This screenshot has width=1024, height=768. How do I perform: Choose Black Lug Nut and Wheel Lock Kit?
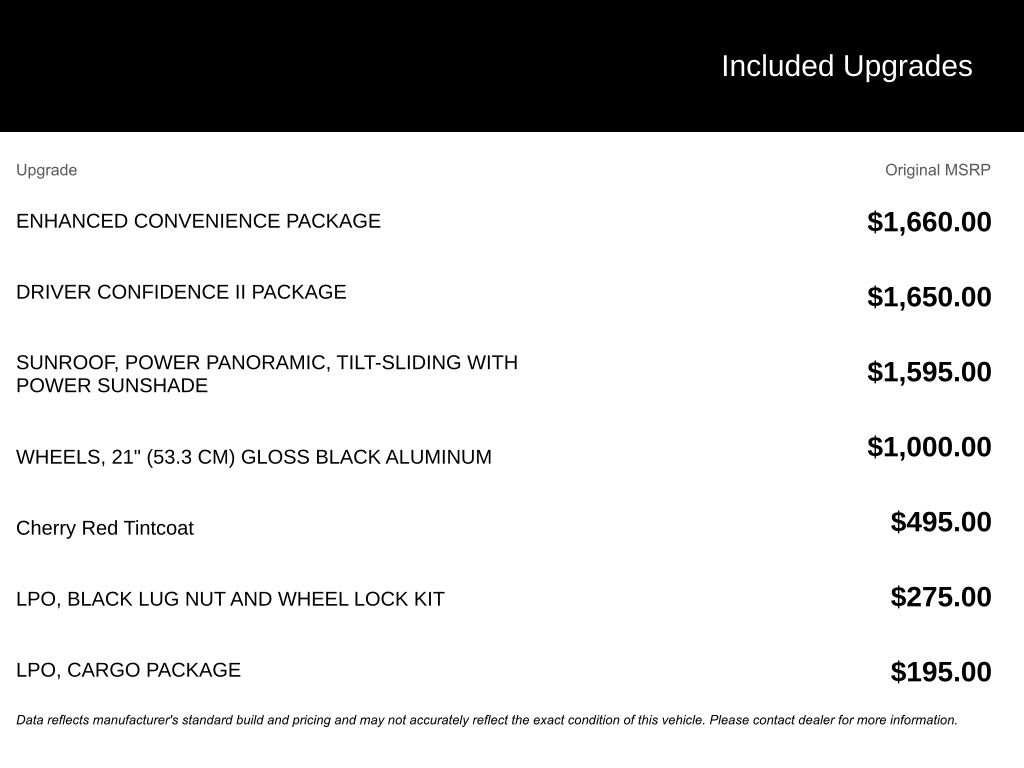coord(230,599)
